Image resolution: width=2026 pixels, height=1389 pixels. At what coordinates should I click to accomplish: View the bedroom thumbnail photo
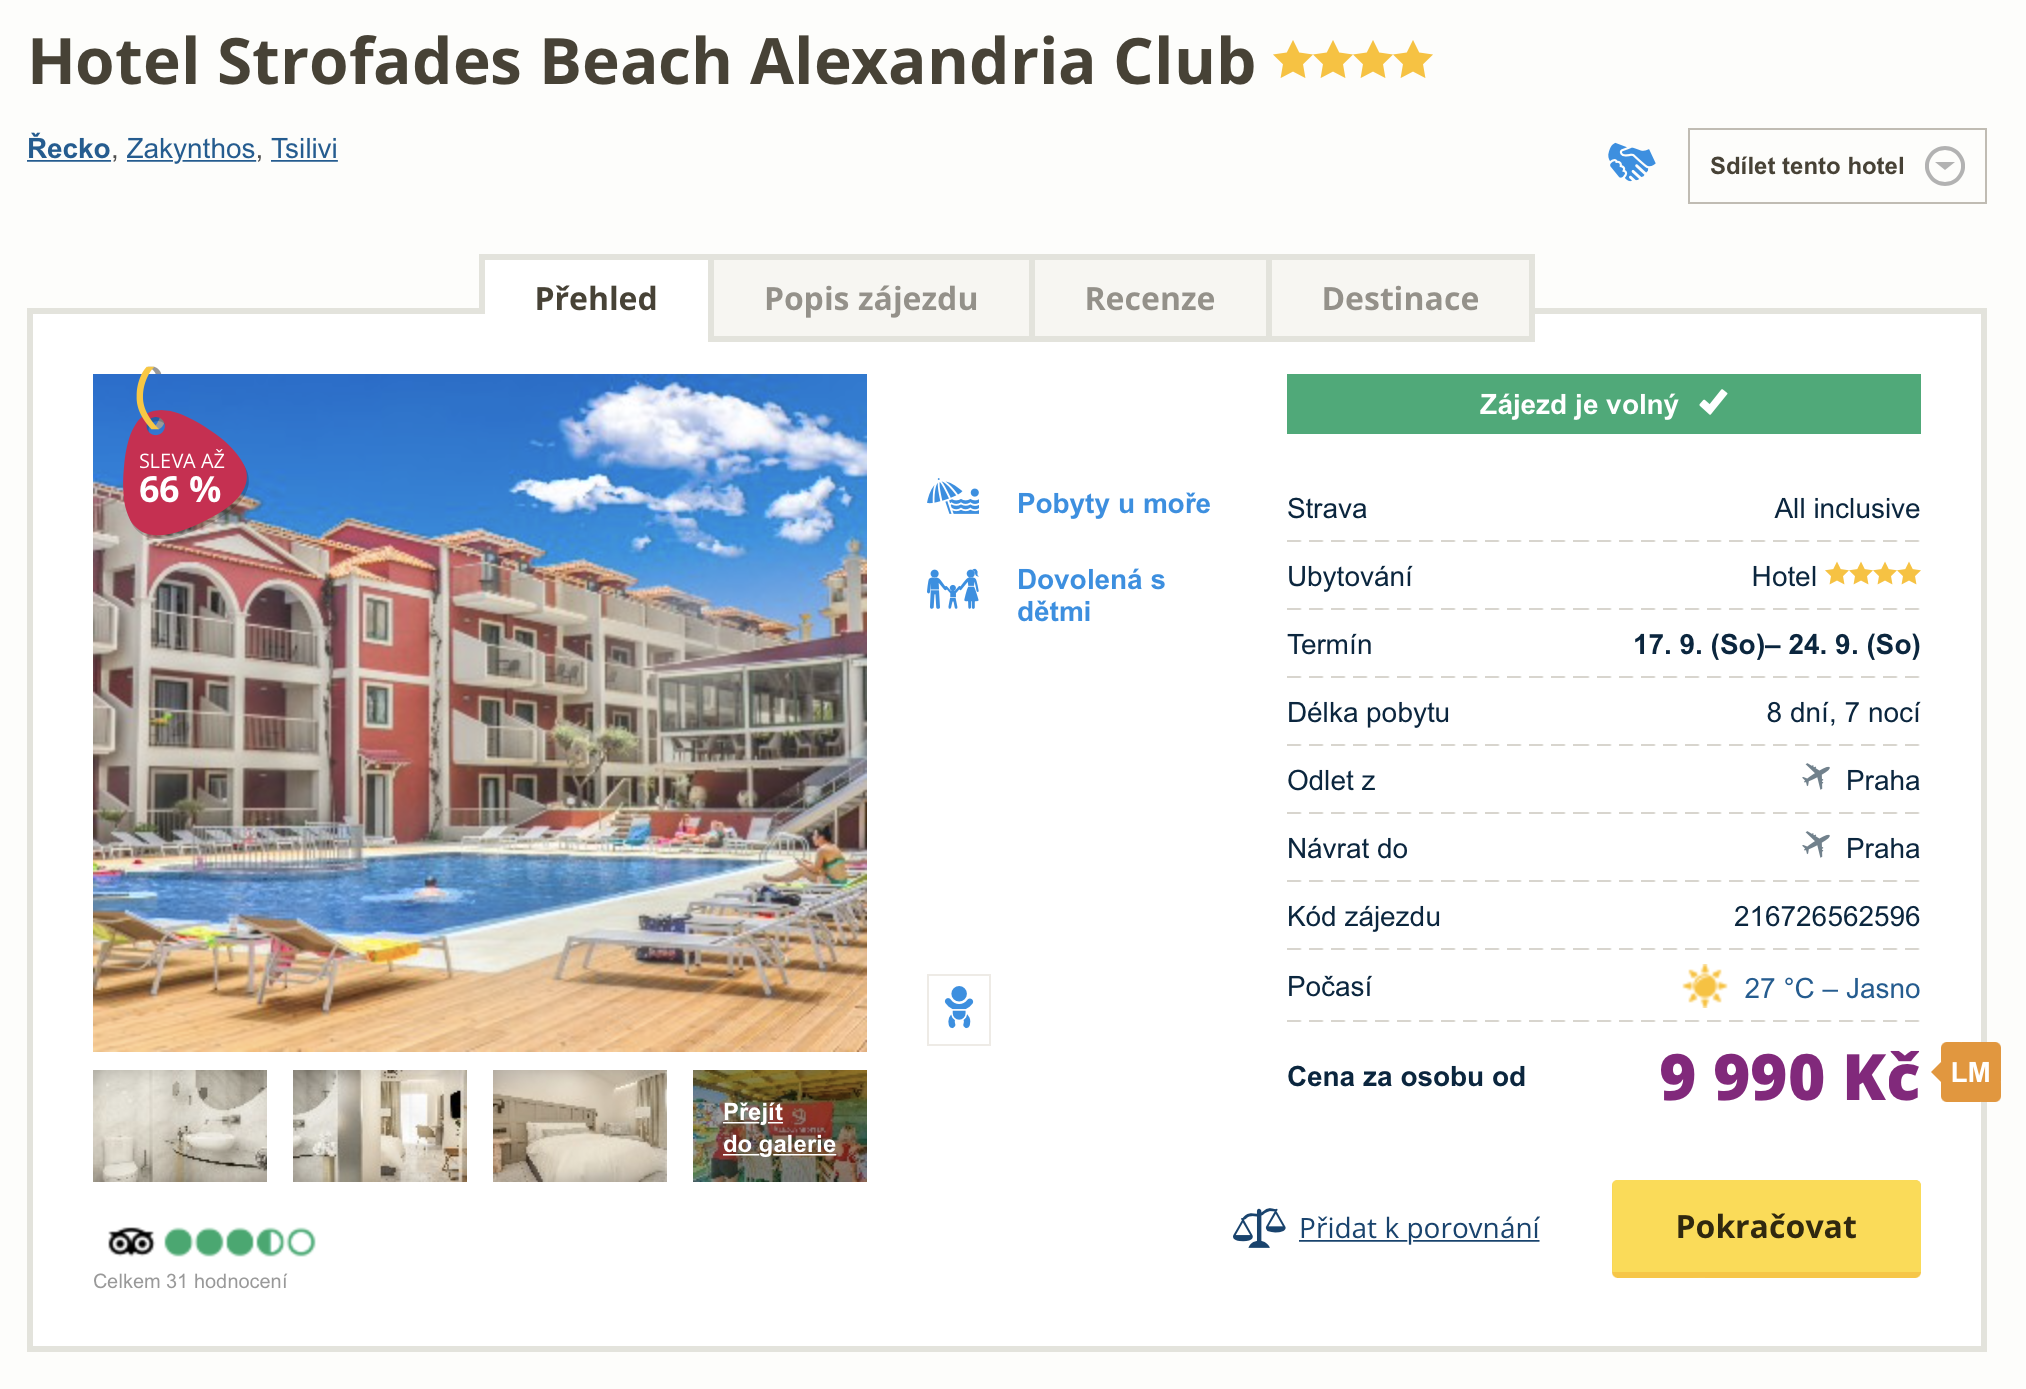579,1126
